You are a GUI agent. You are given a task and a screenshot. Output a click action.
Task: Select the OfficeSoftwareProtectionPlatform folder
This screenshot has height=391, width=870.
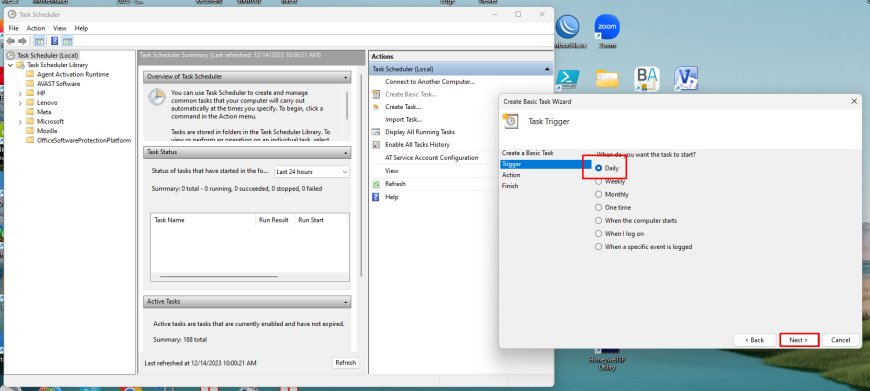(x=84, y=140)
